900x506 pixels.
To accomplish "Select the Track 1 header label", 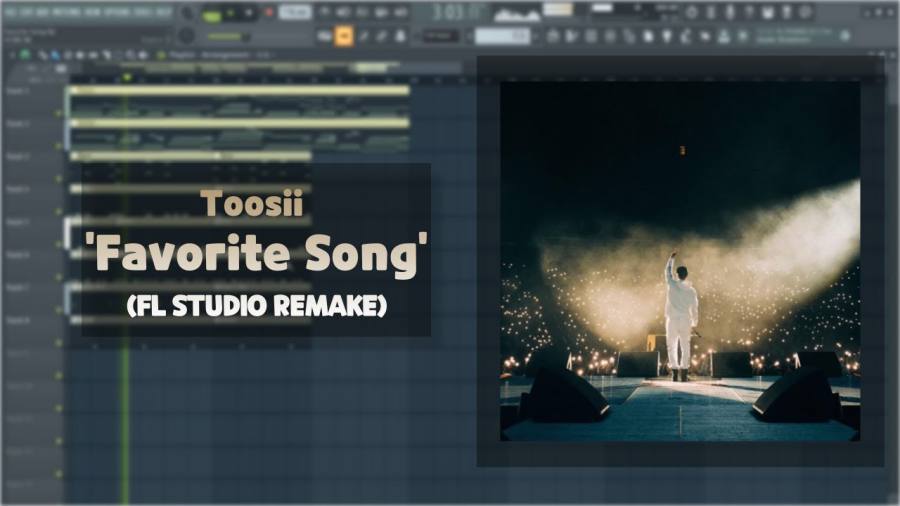I will click(x=17, y=91).
